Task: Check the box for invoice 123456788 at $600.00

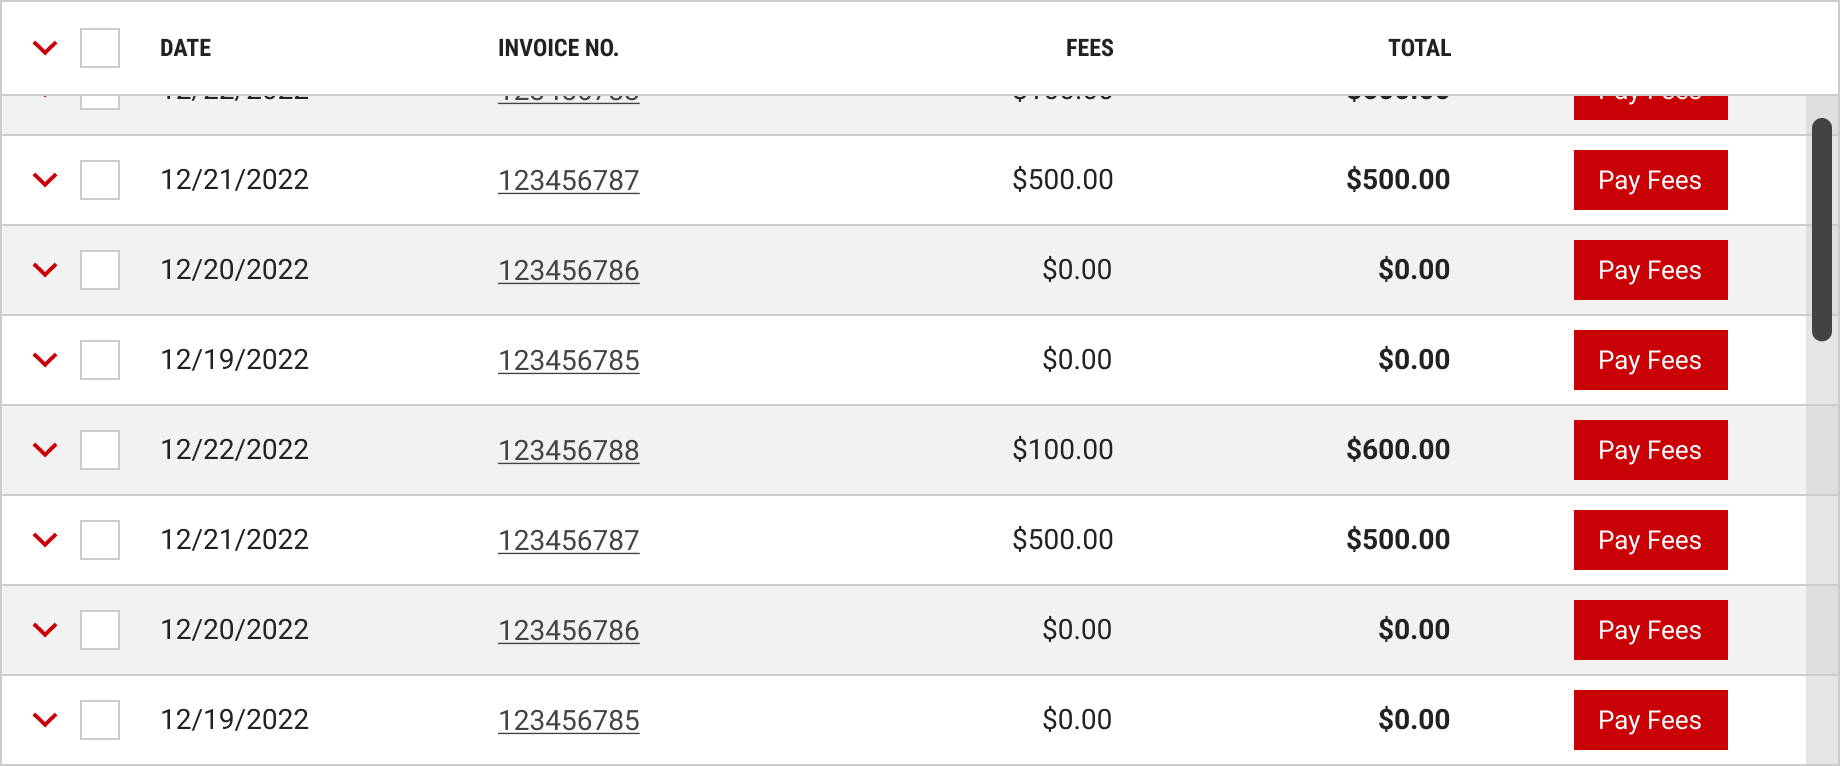Action: [x=100, y=450]
